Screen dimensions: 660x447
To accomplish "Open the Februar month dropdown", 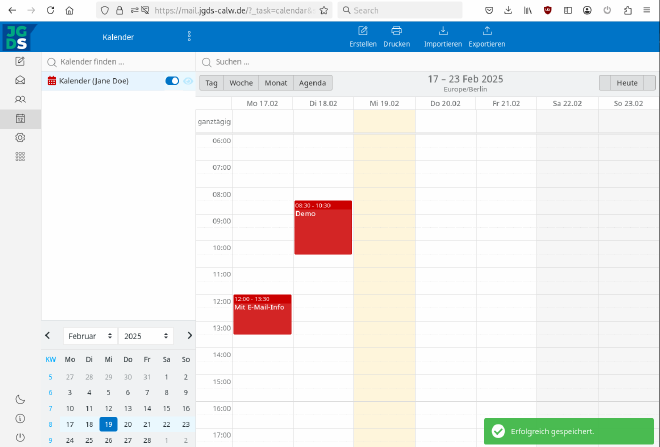I will coord(90,336).
